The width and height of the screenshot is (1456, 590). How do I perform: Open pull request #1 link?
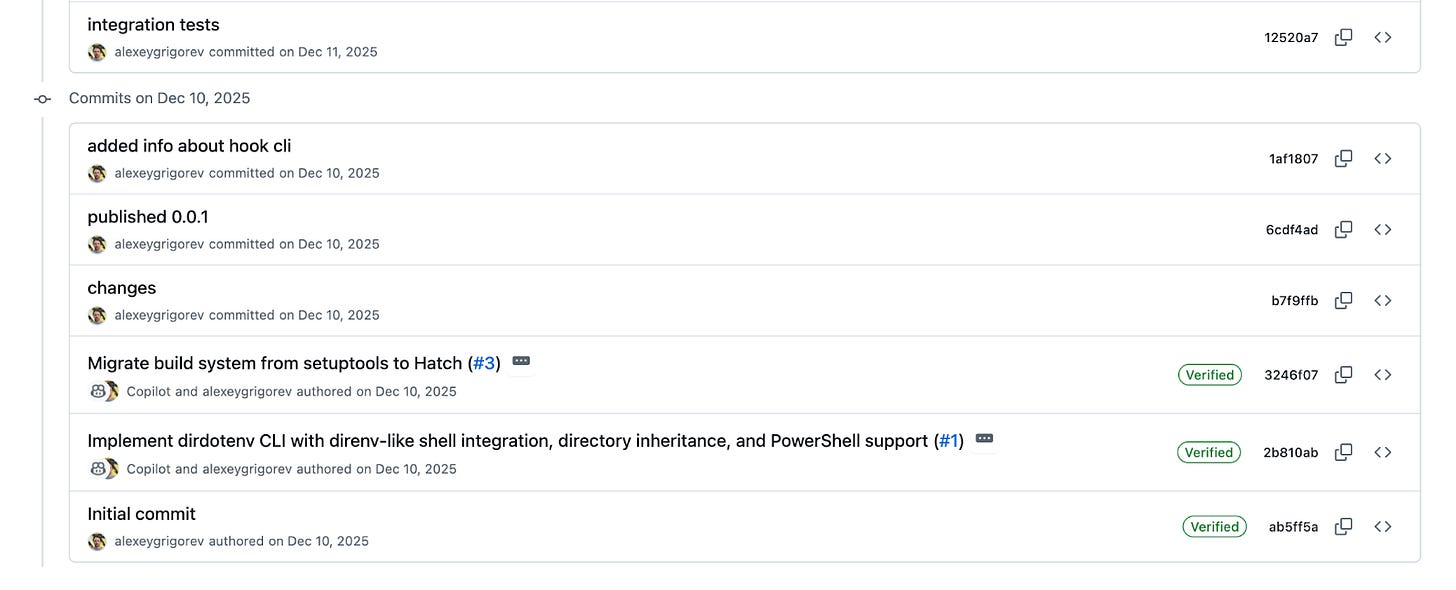pos(948,441)
